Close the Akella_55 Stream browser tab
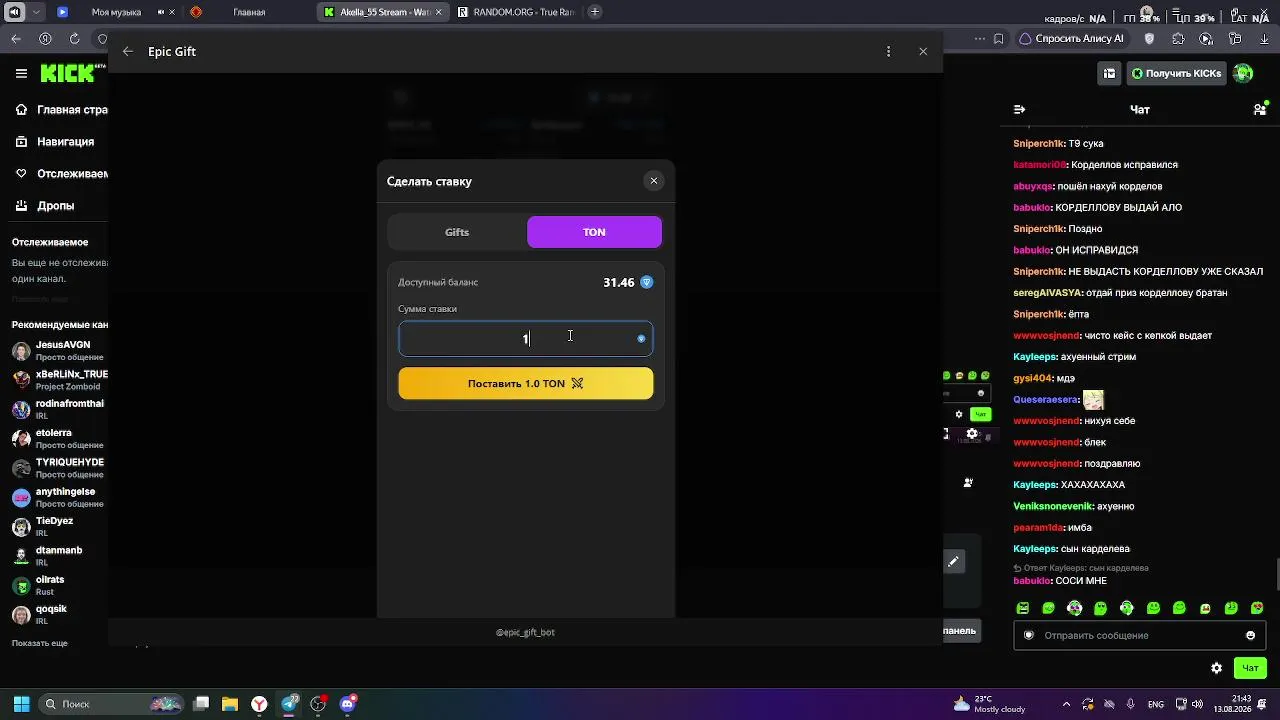Image resolution: width=1280 pixels, height=720 pixels. point(438,12)
